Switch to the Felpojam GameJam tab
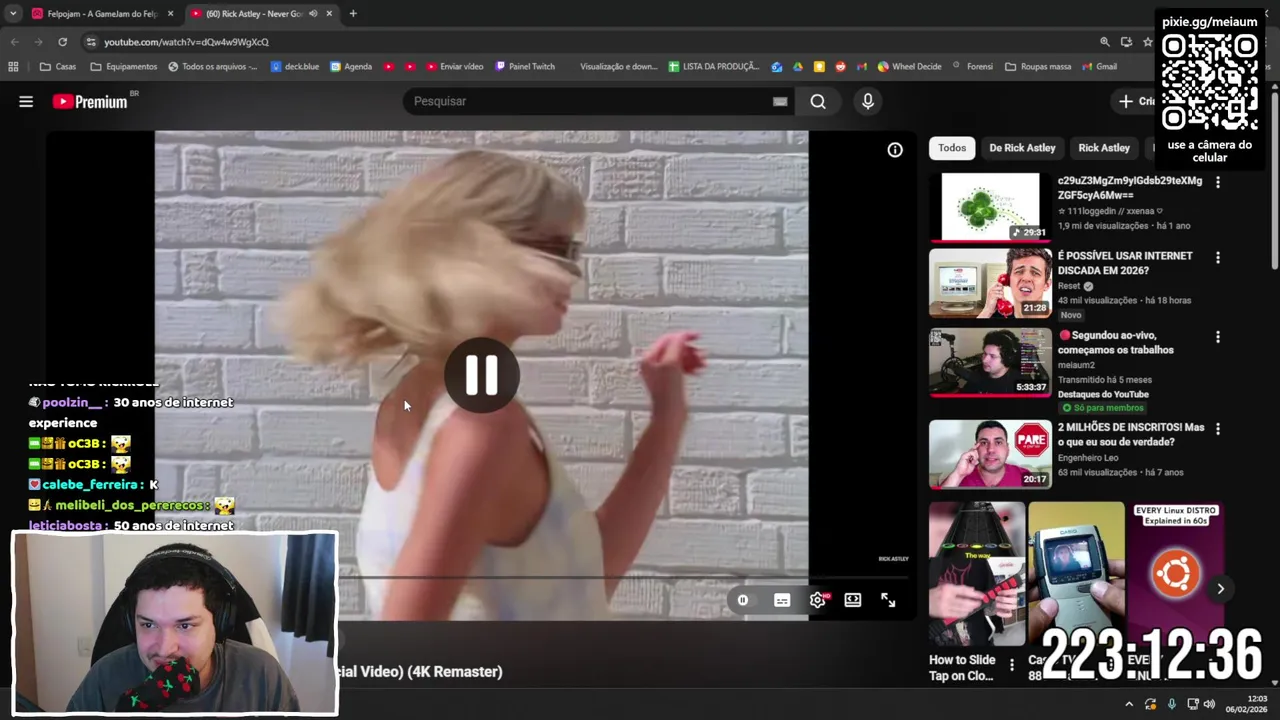 [103, 14]
